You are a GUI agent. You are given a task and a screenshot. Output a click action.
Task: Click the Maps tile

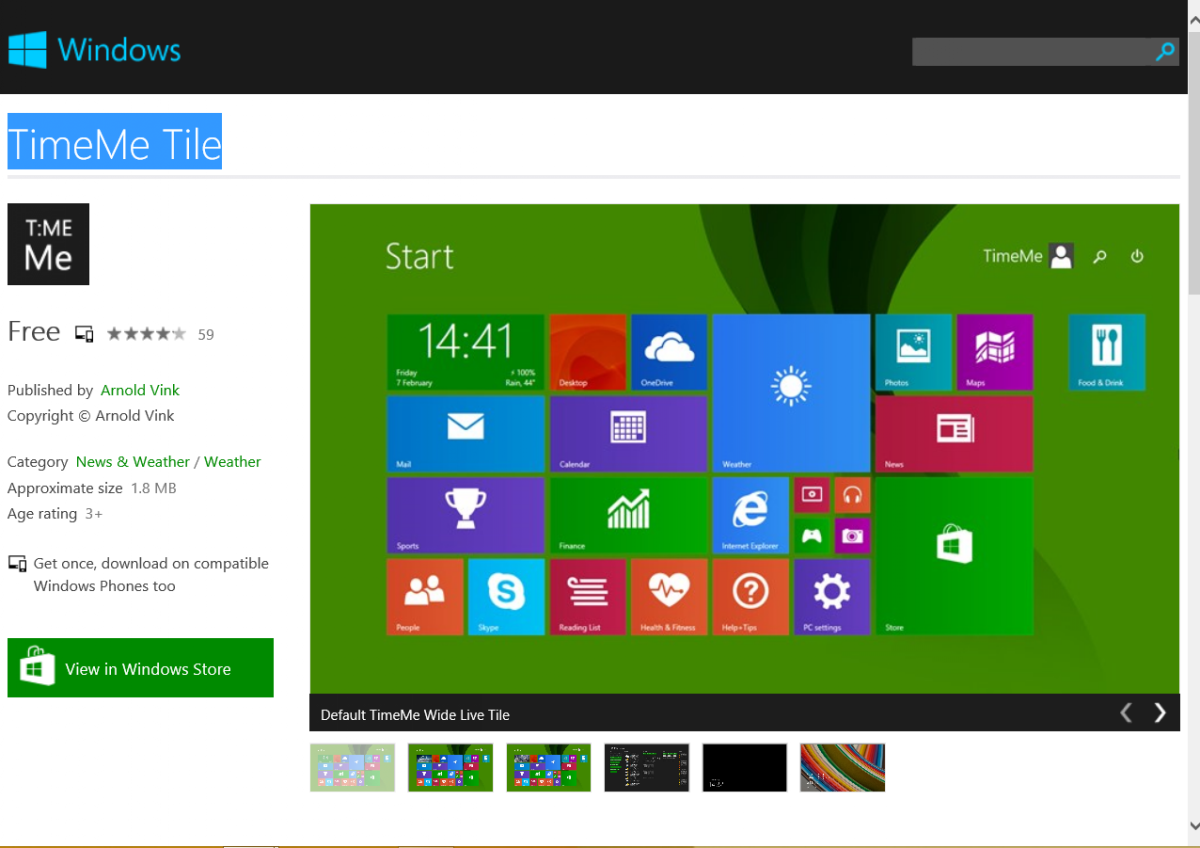[995, 352]
